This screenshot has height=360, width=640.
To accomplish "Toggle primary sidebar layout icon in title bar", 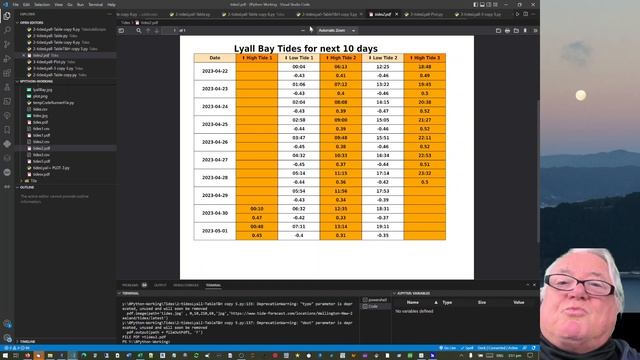I will coord(476,4).
